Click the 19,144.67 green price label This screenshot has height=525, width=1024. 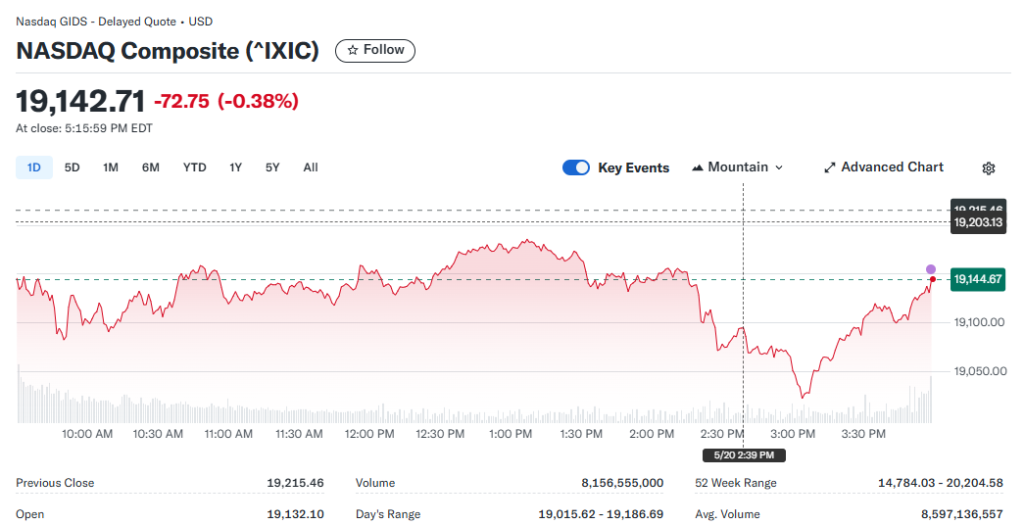click(978, 279)
